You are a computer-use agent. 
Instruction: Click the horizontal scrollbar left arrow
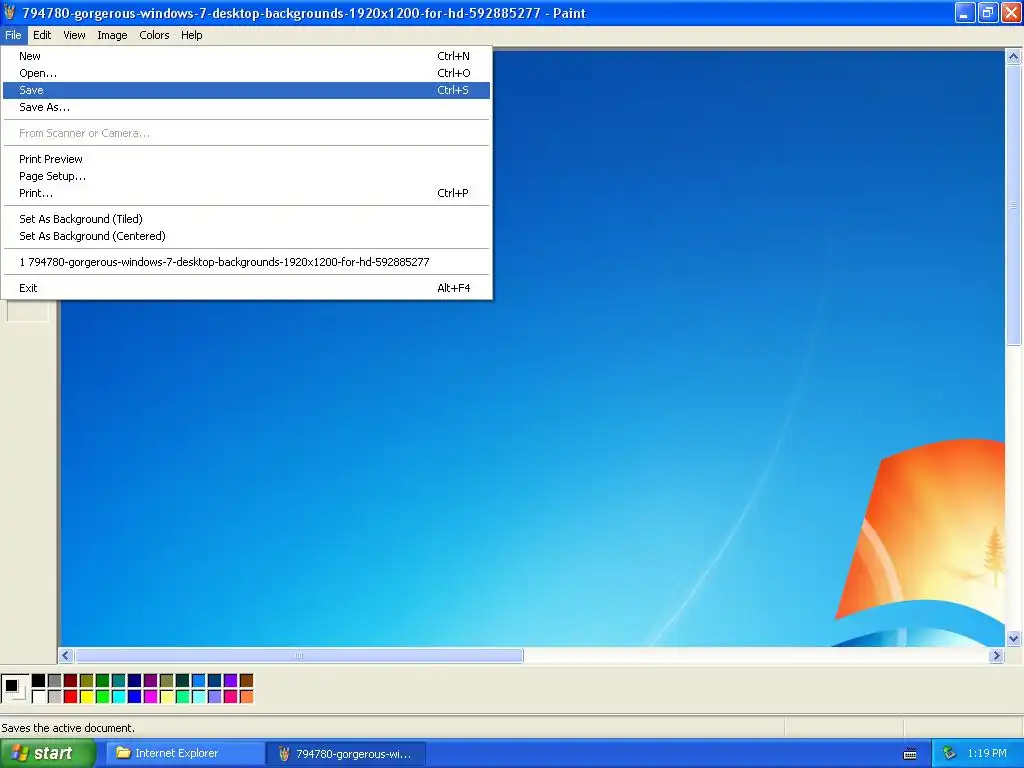[65, 655]
